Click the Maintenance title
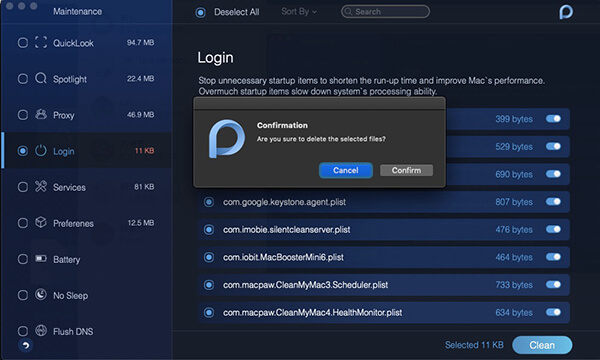This screenshot has width=600, height=360. tap(77, 11)
